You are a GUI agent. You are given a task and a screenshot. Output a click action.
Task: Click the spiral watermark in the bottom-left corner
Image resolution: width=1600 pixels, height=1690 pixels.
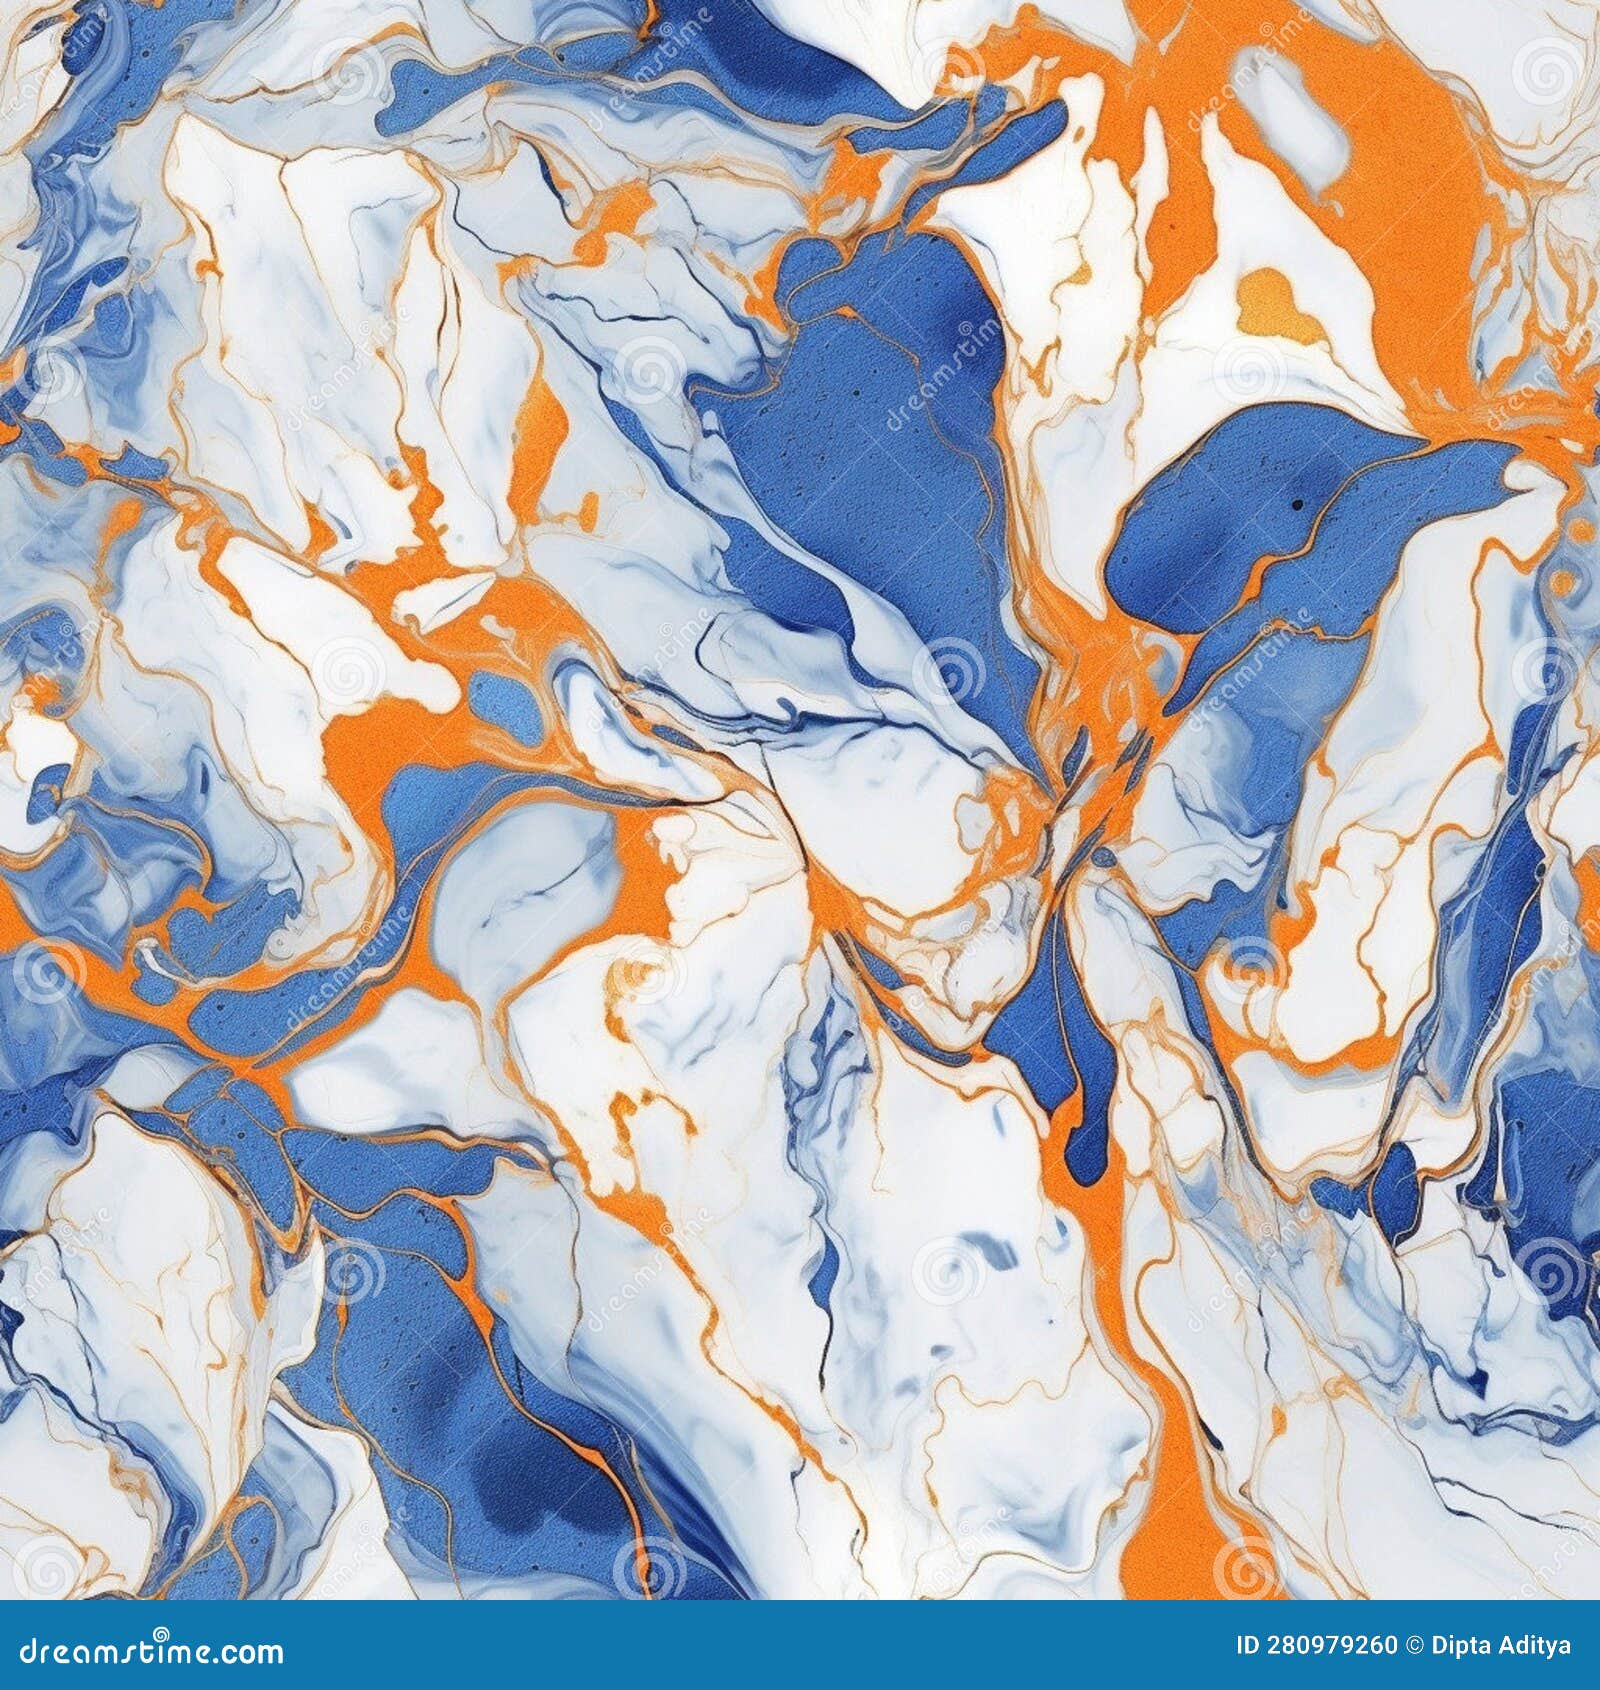(x=47, y=1573)
